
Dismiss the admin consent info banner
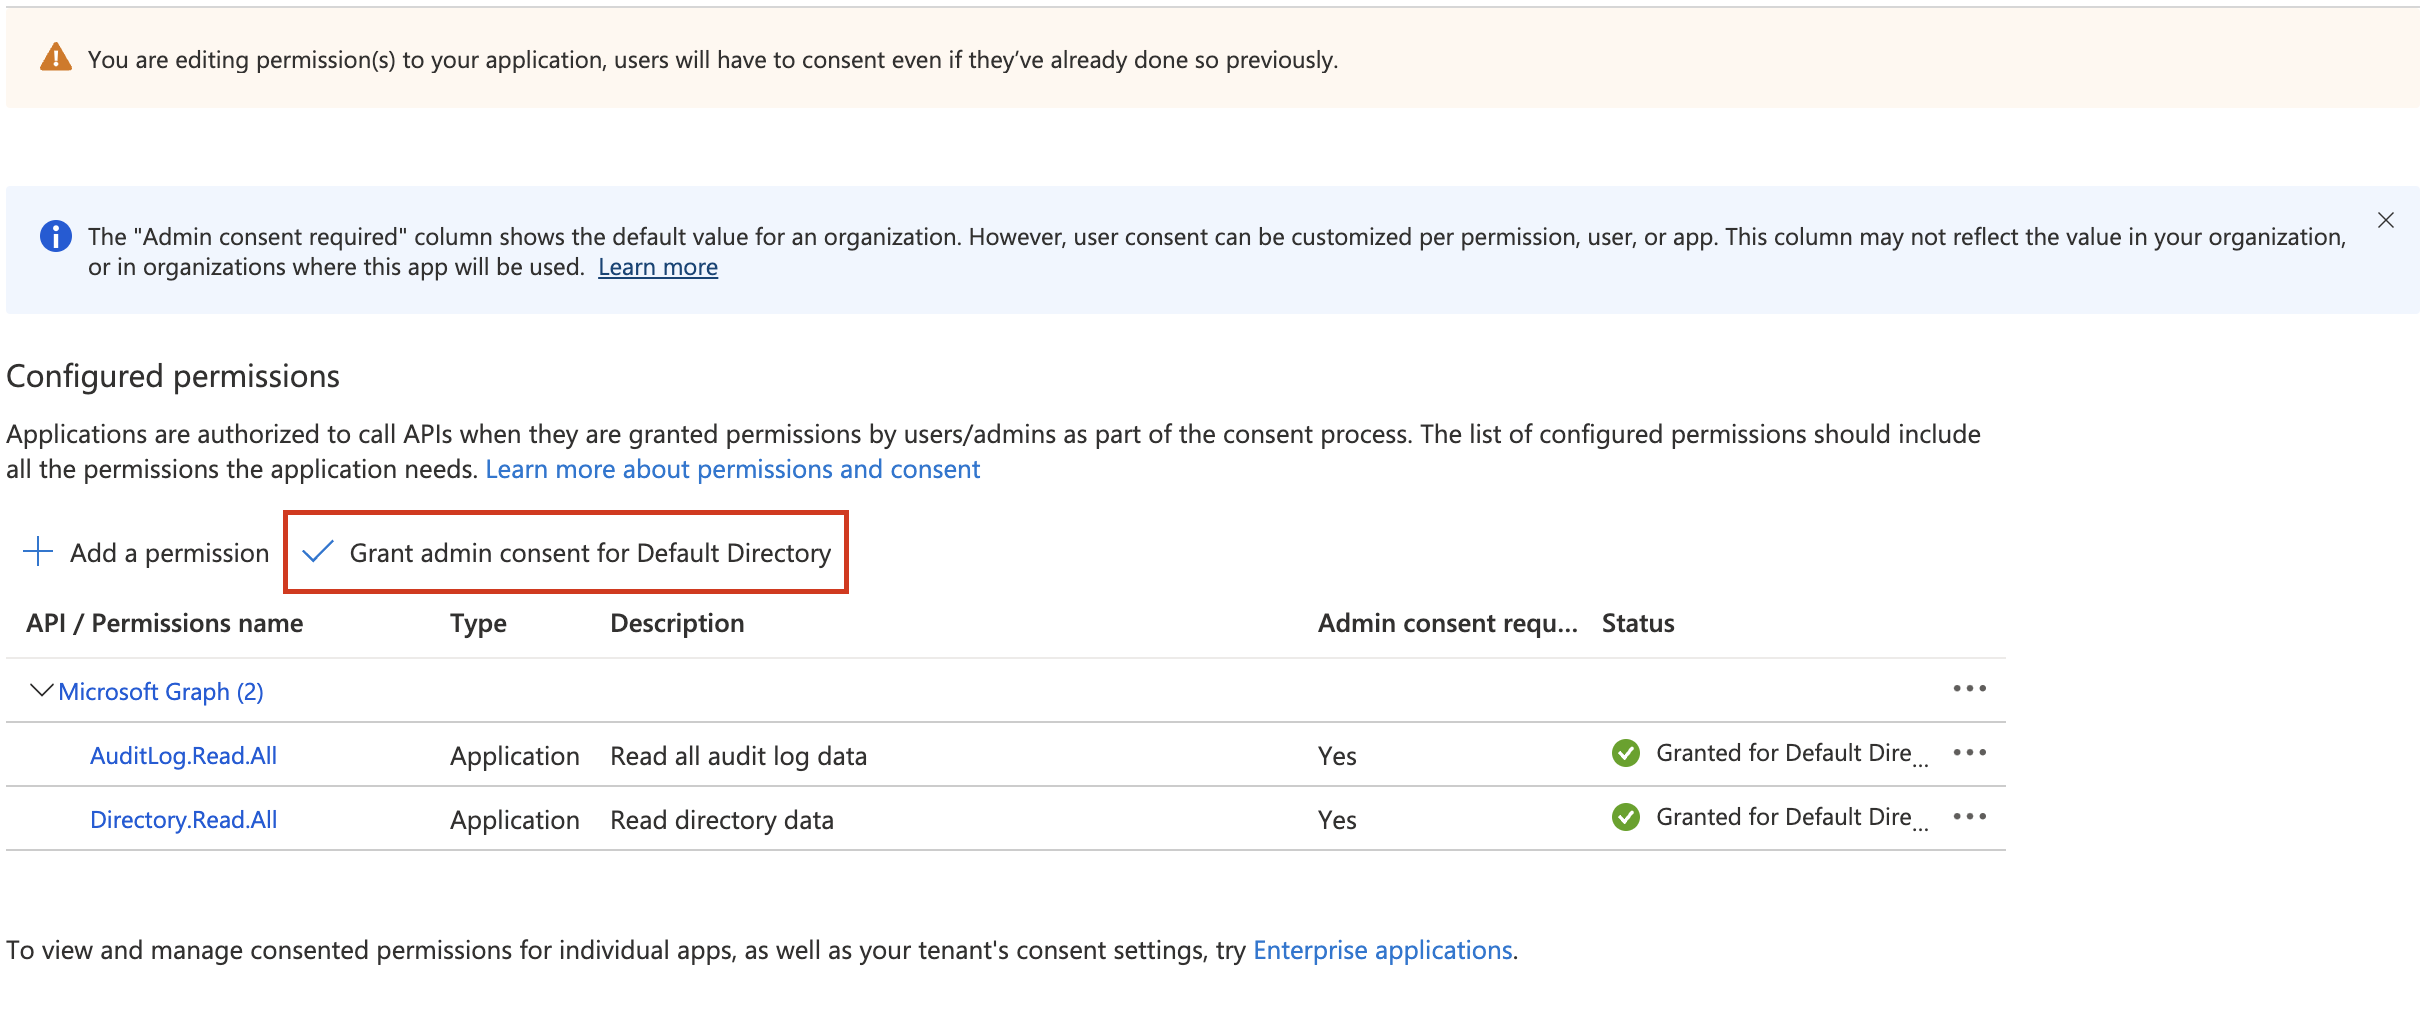(x=2386, y=220)
